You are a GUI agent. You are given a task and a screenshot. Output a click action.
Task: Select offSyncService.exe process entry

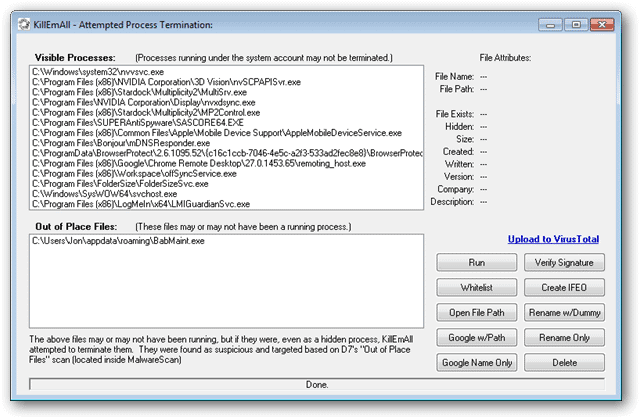click(x=227, y=174)
